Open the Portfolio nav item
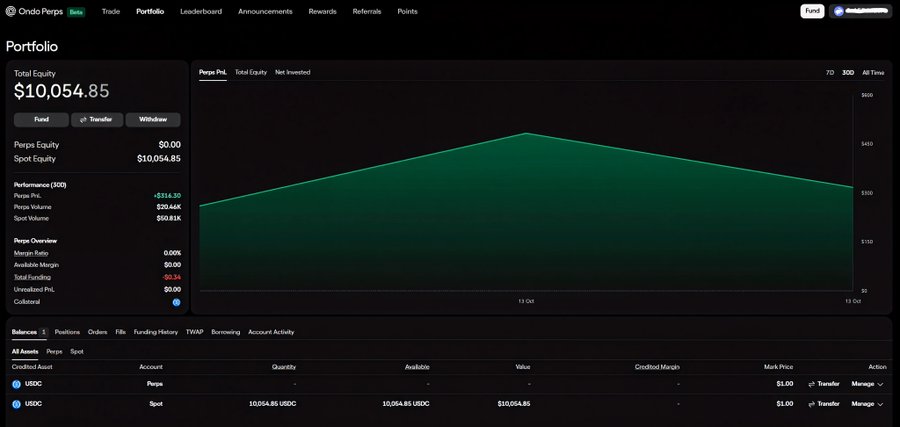900x427 pixels. tap(150, 11)
